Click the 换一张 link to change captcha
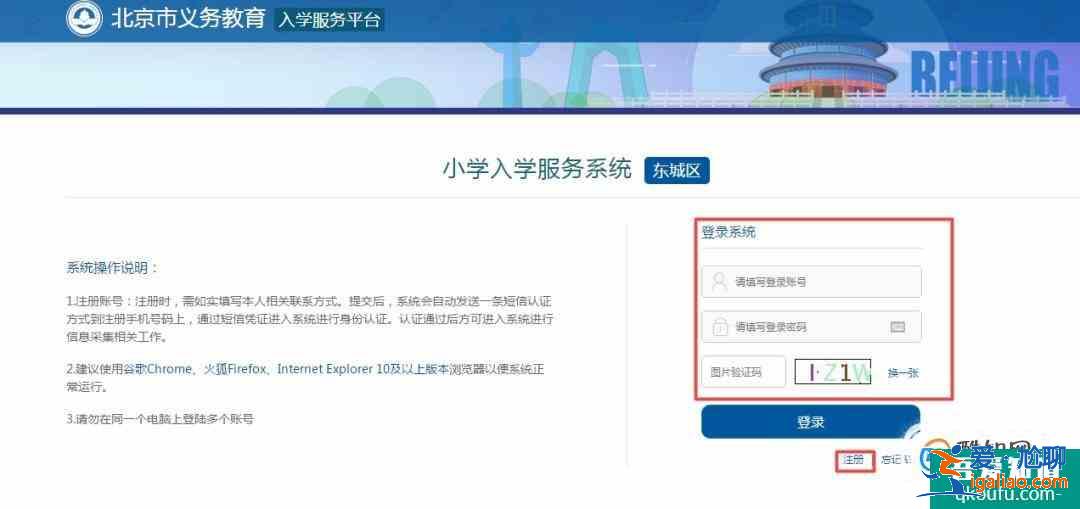 pos(902,373)
